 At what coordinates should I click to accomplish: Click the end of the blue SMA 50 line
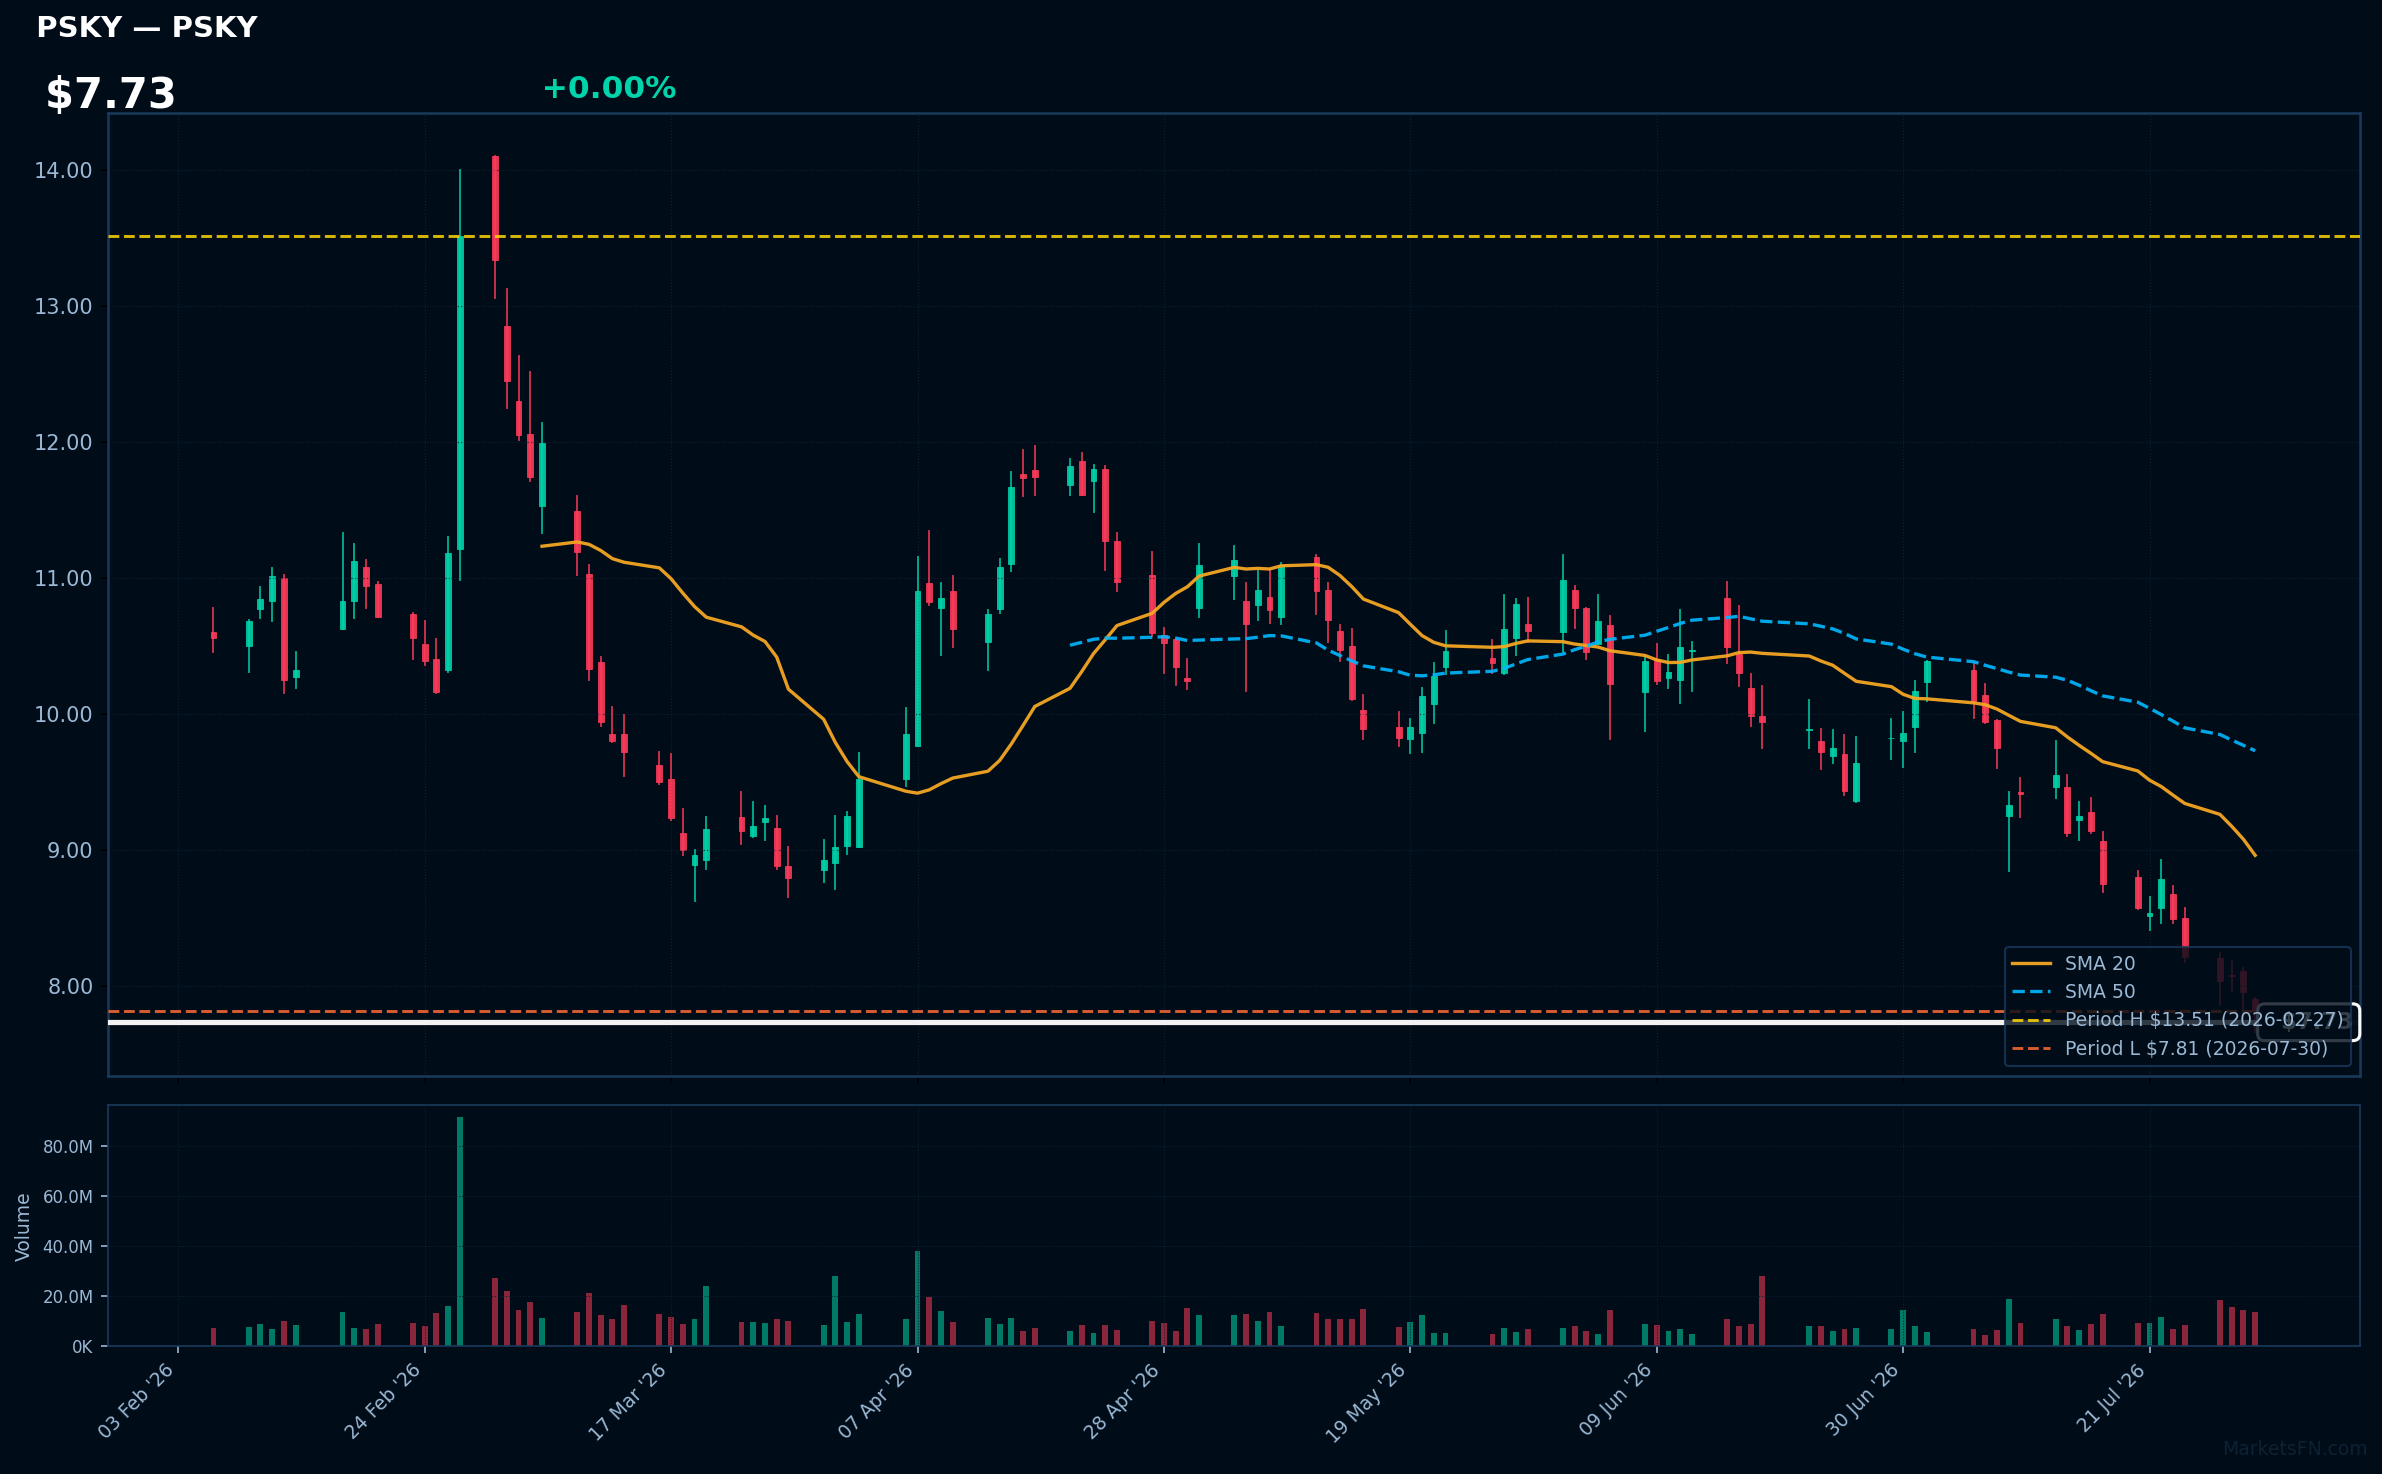click(x=2253, y=750)
